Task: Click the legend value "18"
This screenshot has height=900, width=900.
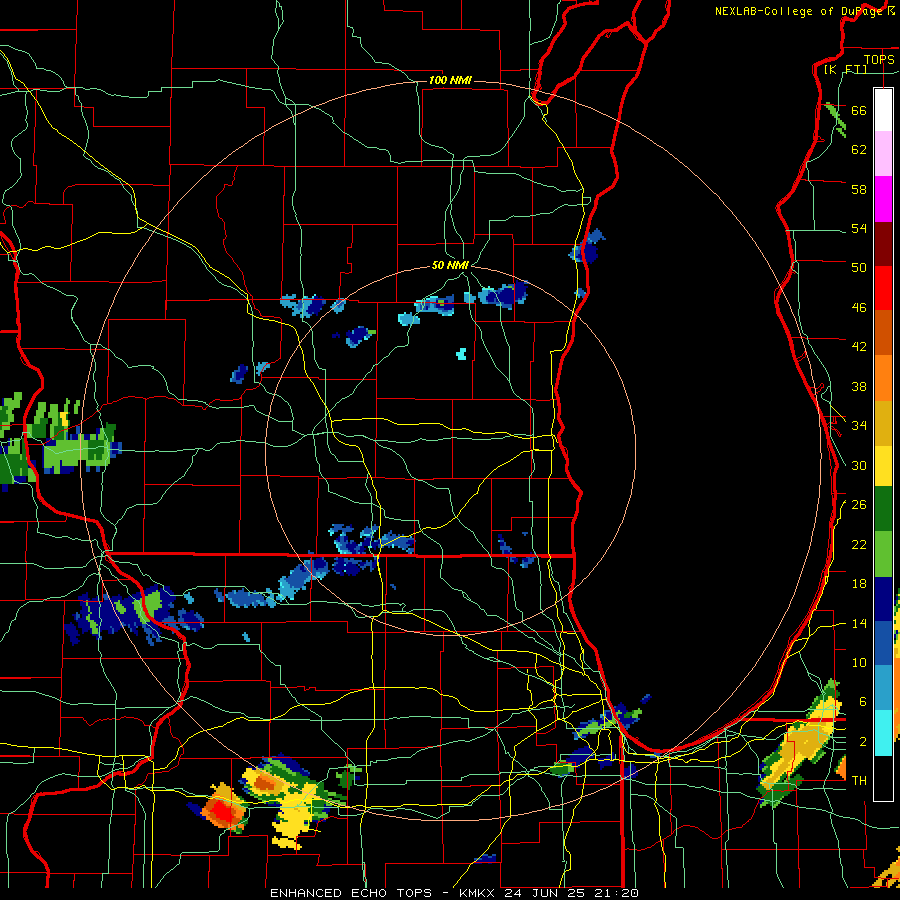Action: coord(859,584)
